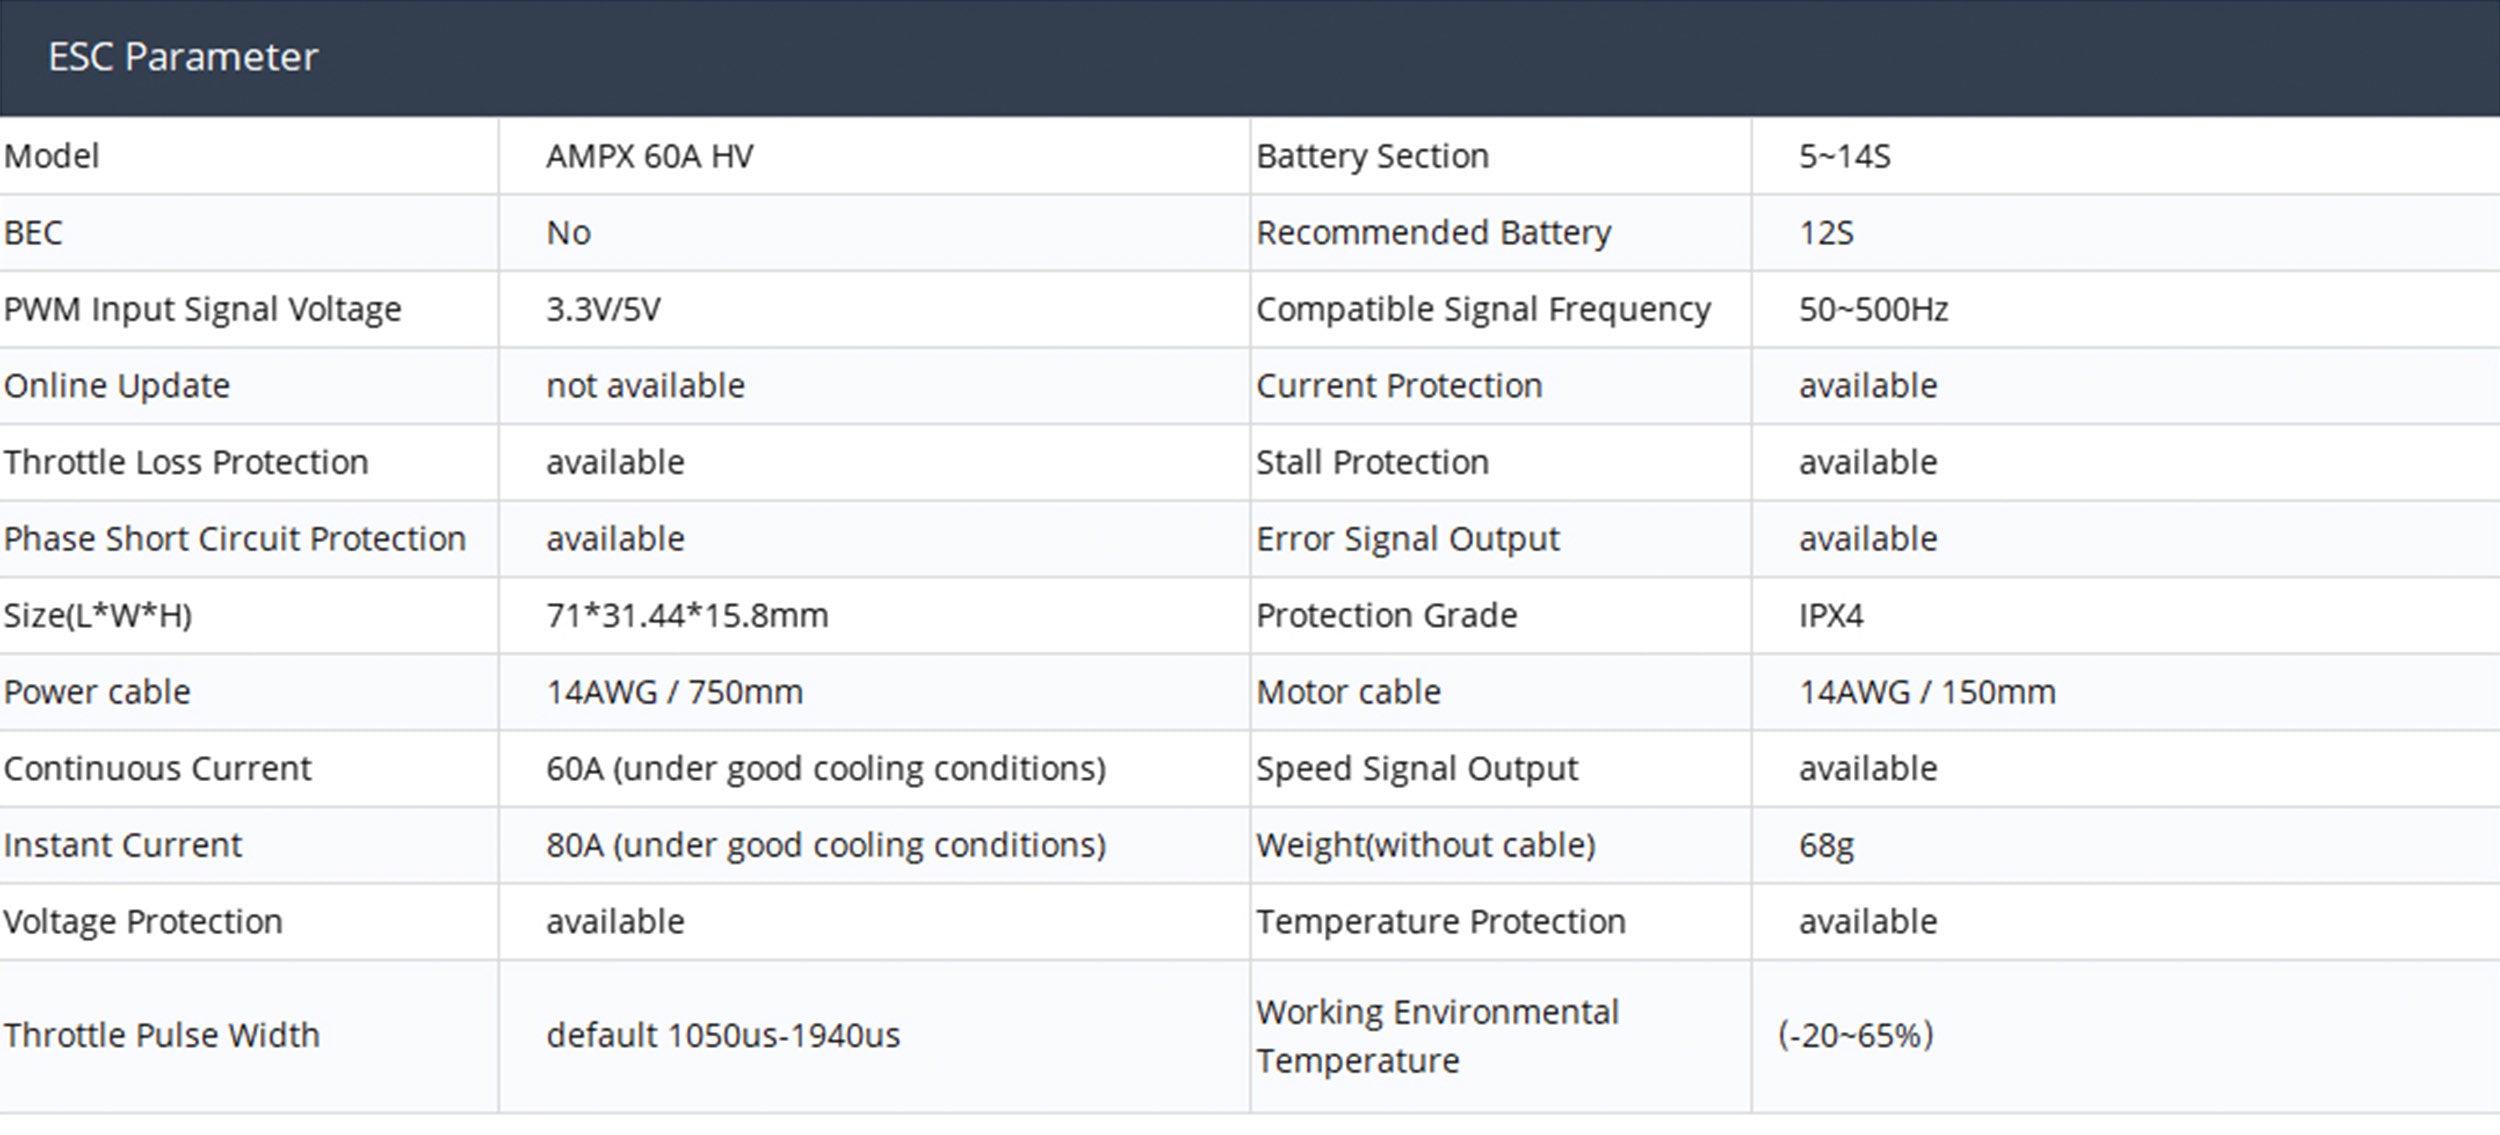The height and width of the screenshot is (1135, 2500).
Task: Click the 71*31.44*15.8mm size value
Action: (x=687, y=616)
